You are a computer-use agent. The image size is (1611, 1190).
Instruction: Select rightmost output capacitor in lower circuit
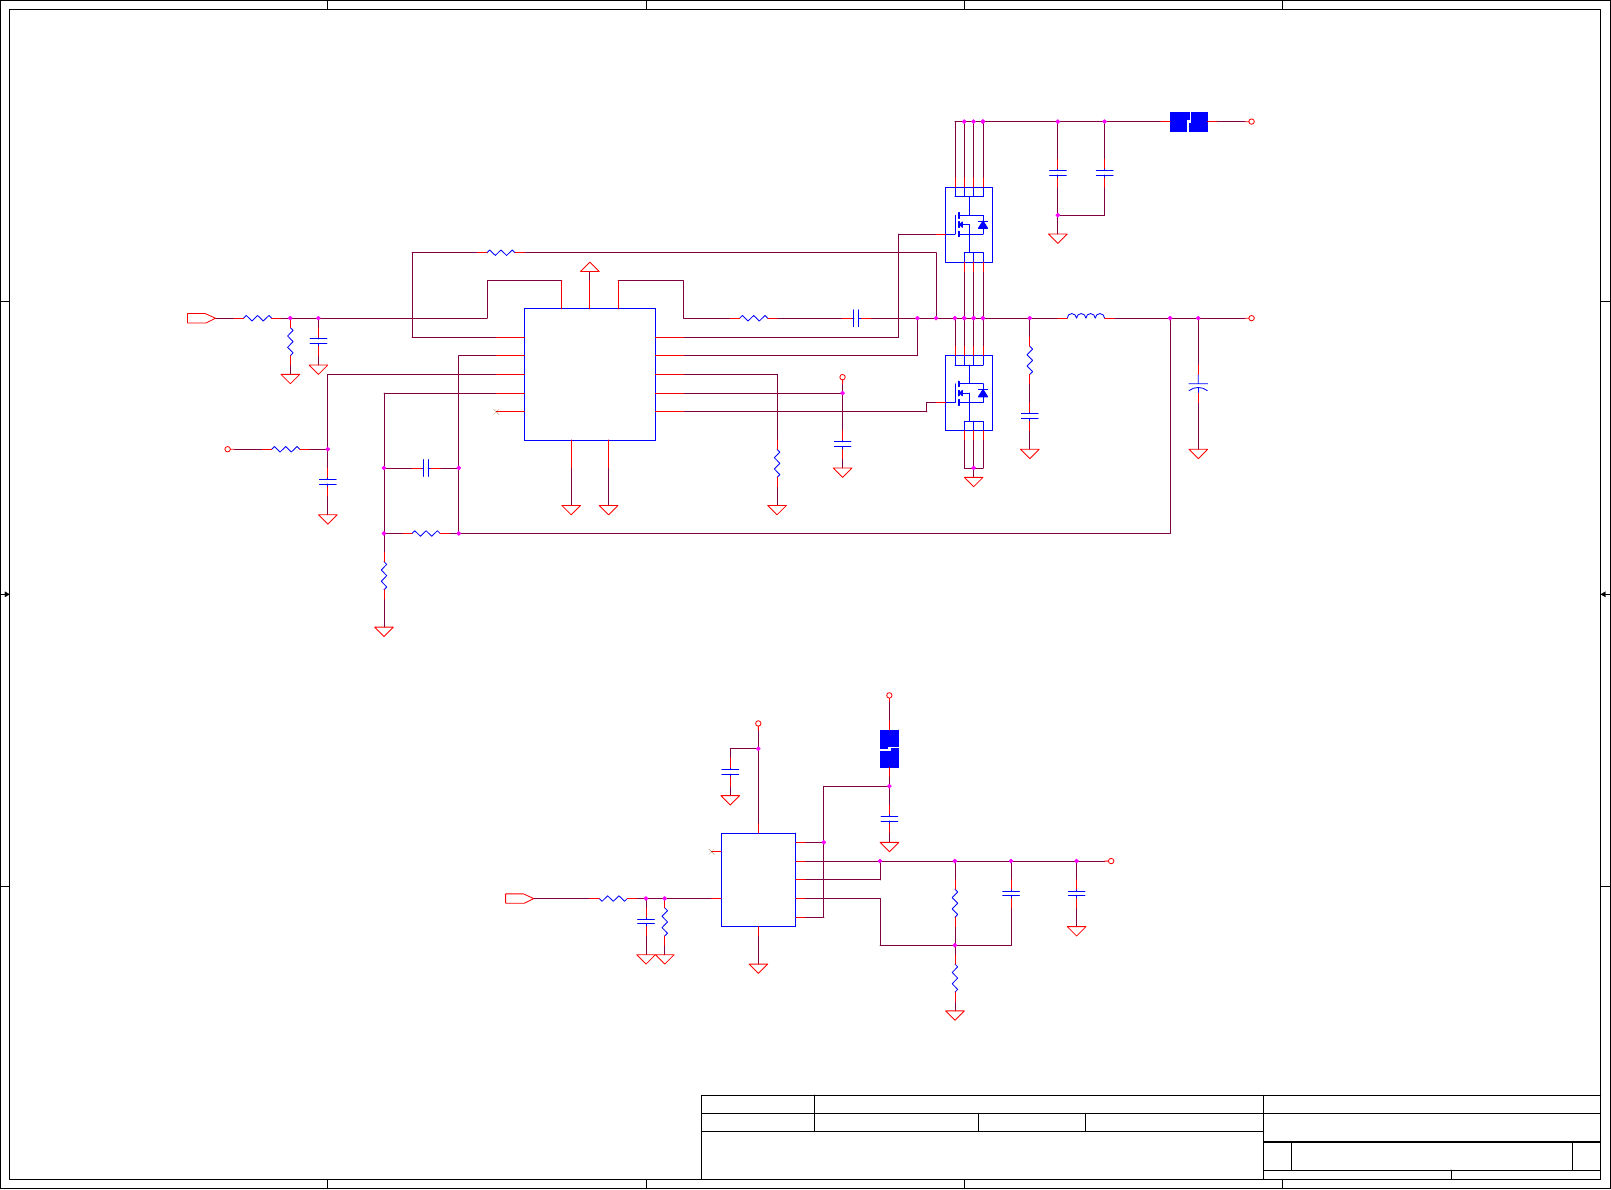coord(1076,892)
